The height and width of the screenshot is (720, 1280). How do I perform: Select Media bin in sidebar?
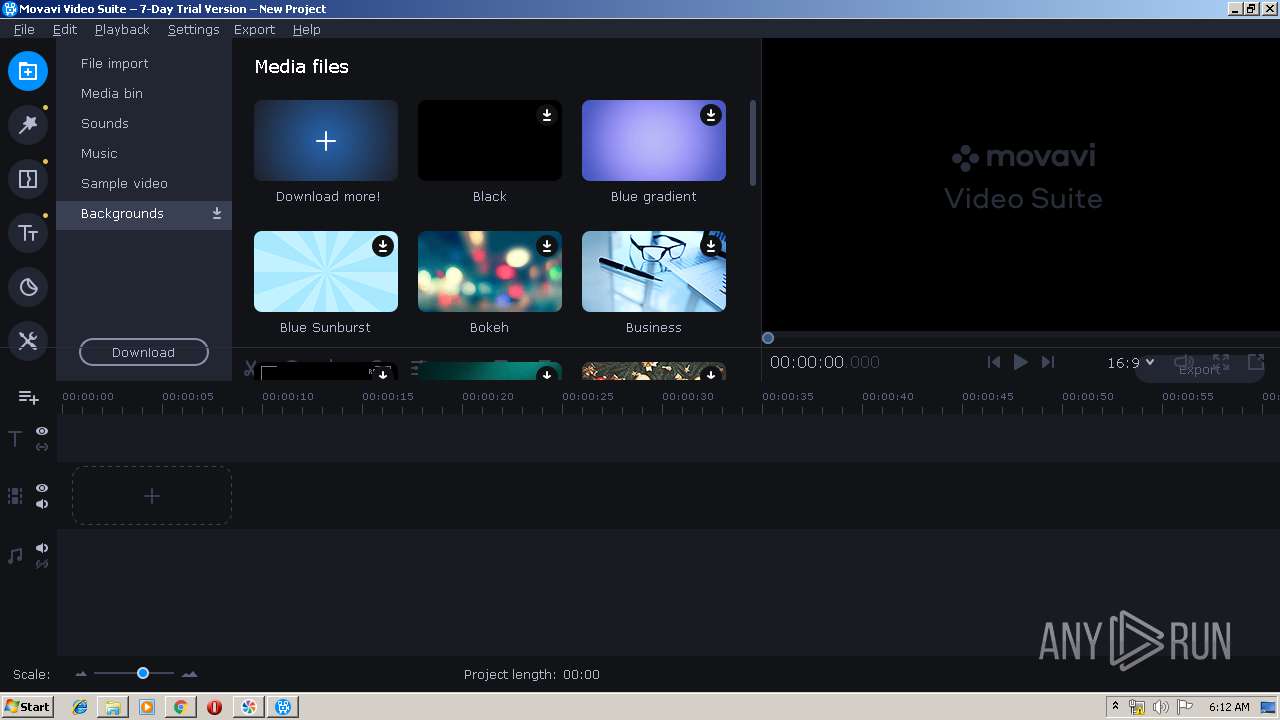tap(144, 93)
